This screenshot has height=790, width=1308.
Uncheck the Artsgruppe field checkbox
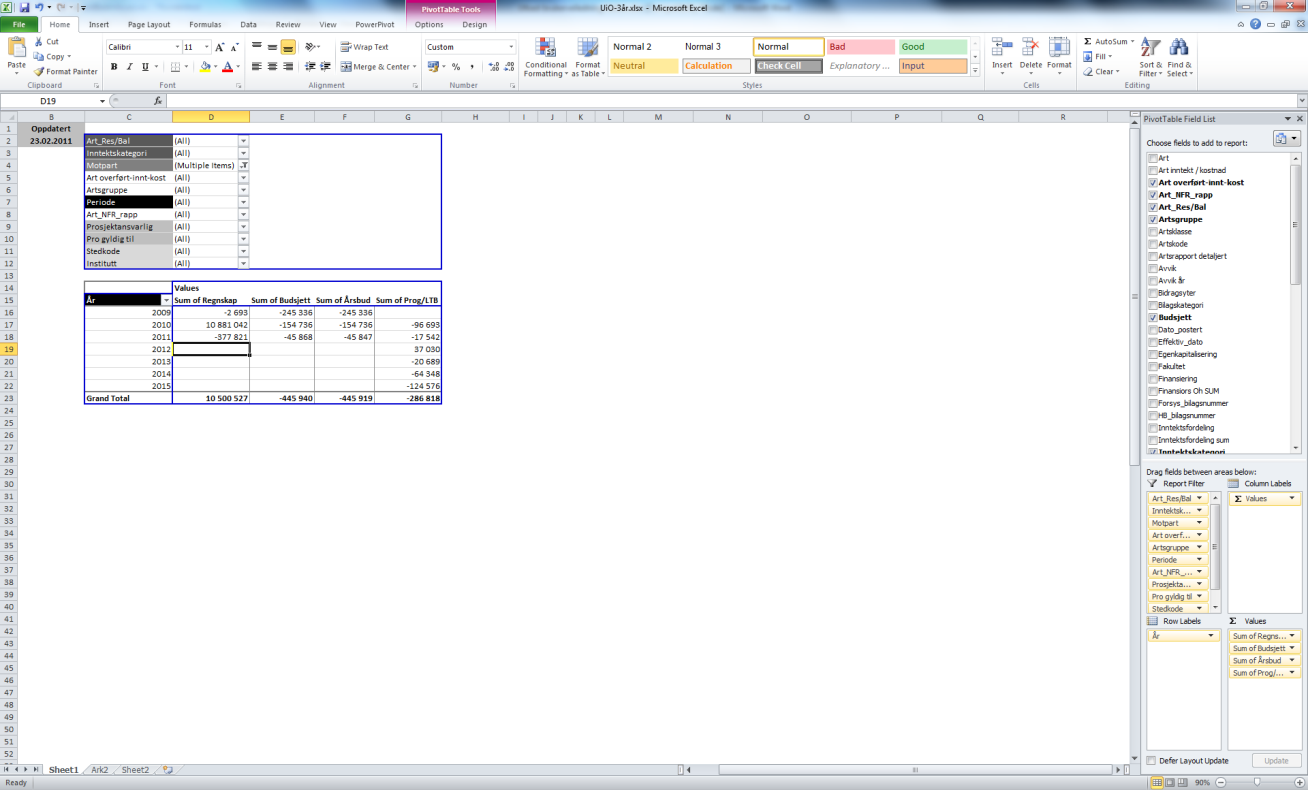pyautogui.click(x=1153, y=219)
